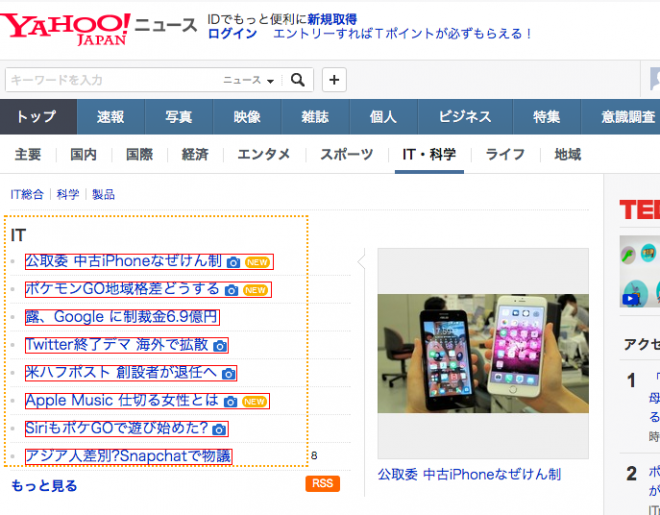This screenshot has width=660, height=515.
Task: Open the ニュース search category dropdown
Action: 248,80
